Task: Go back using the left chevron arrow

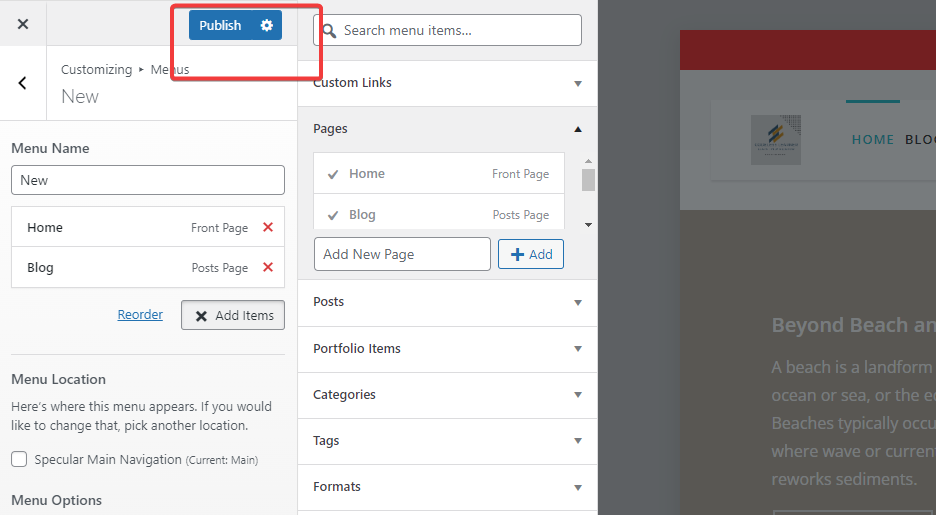Action: tap(23, 83)
